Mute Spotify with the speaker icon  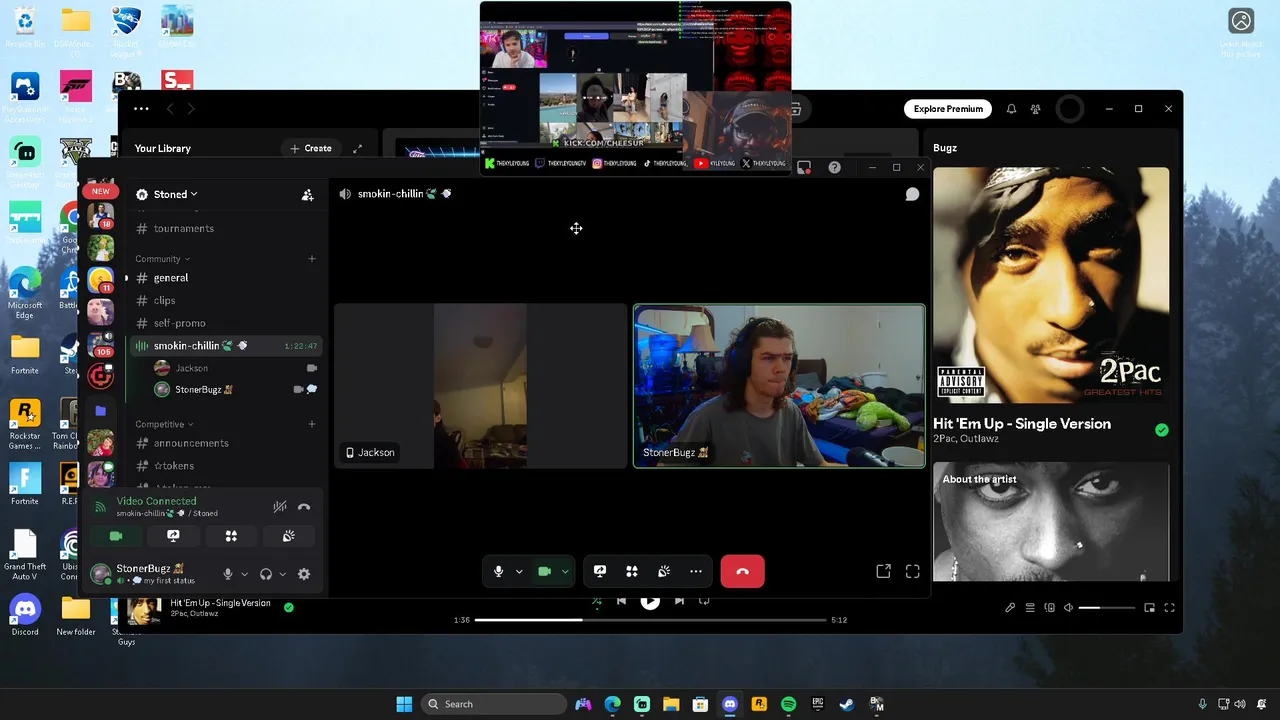[1068, 608]
